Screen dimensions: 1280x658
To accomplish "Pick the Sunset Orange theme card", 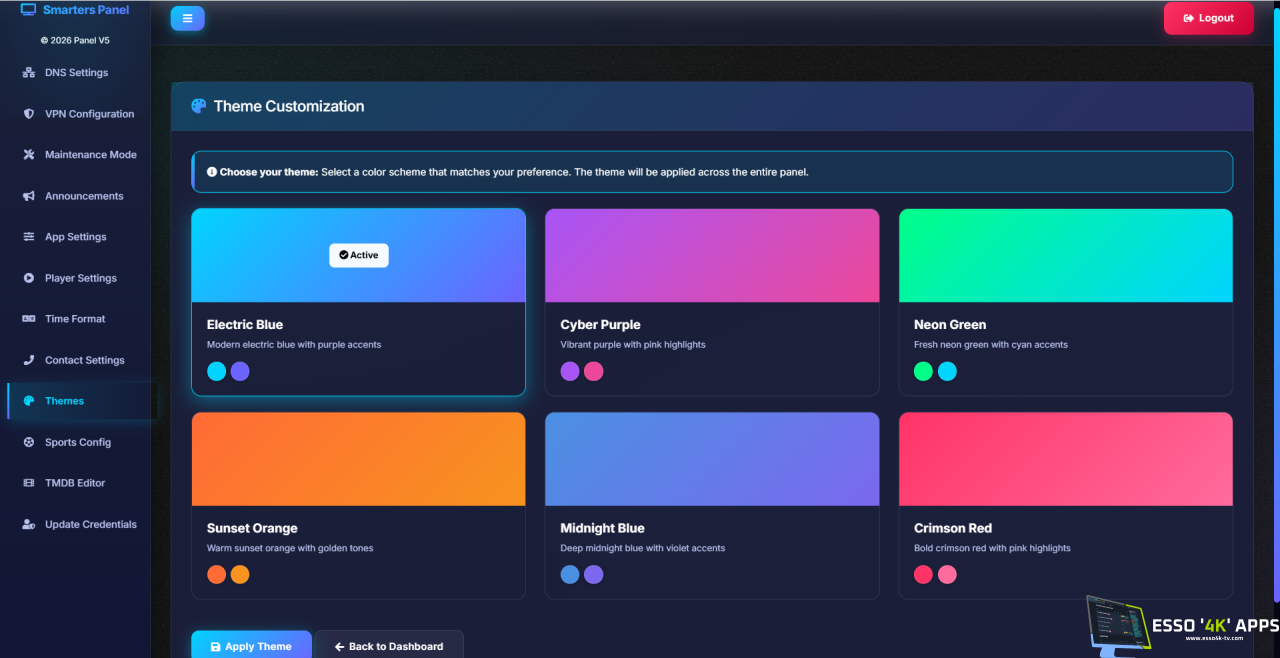I will 358,505.
